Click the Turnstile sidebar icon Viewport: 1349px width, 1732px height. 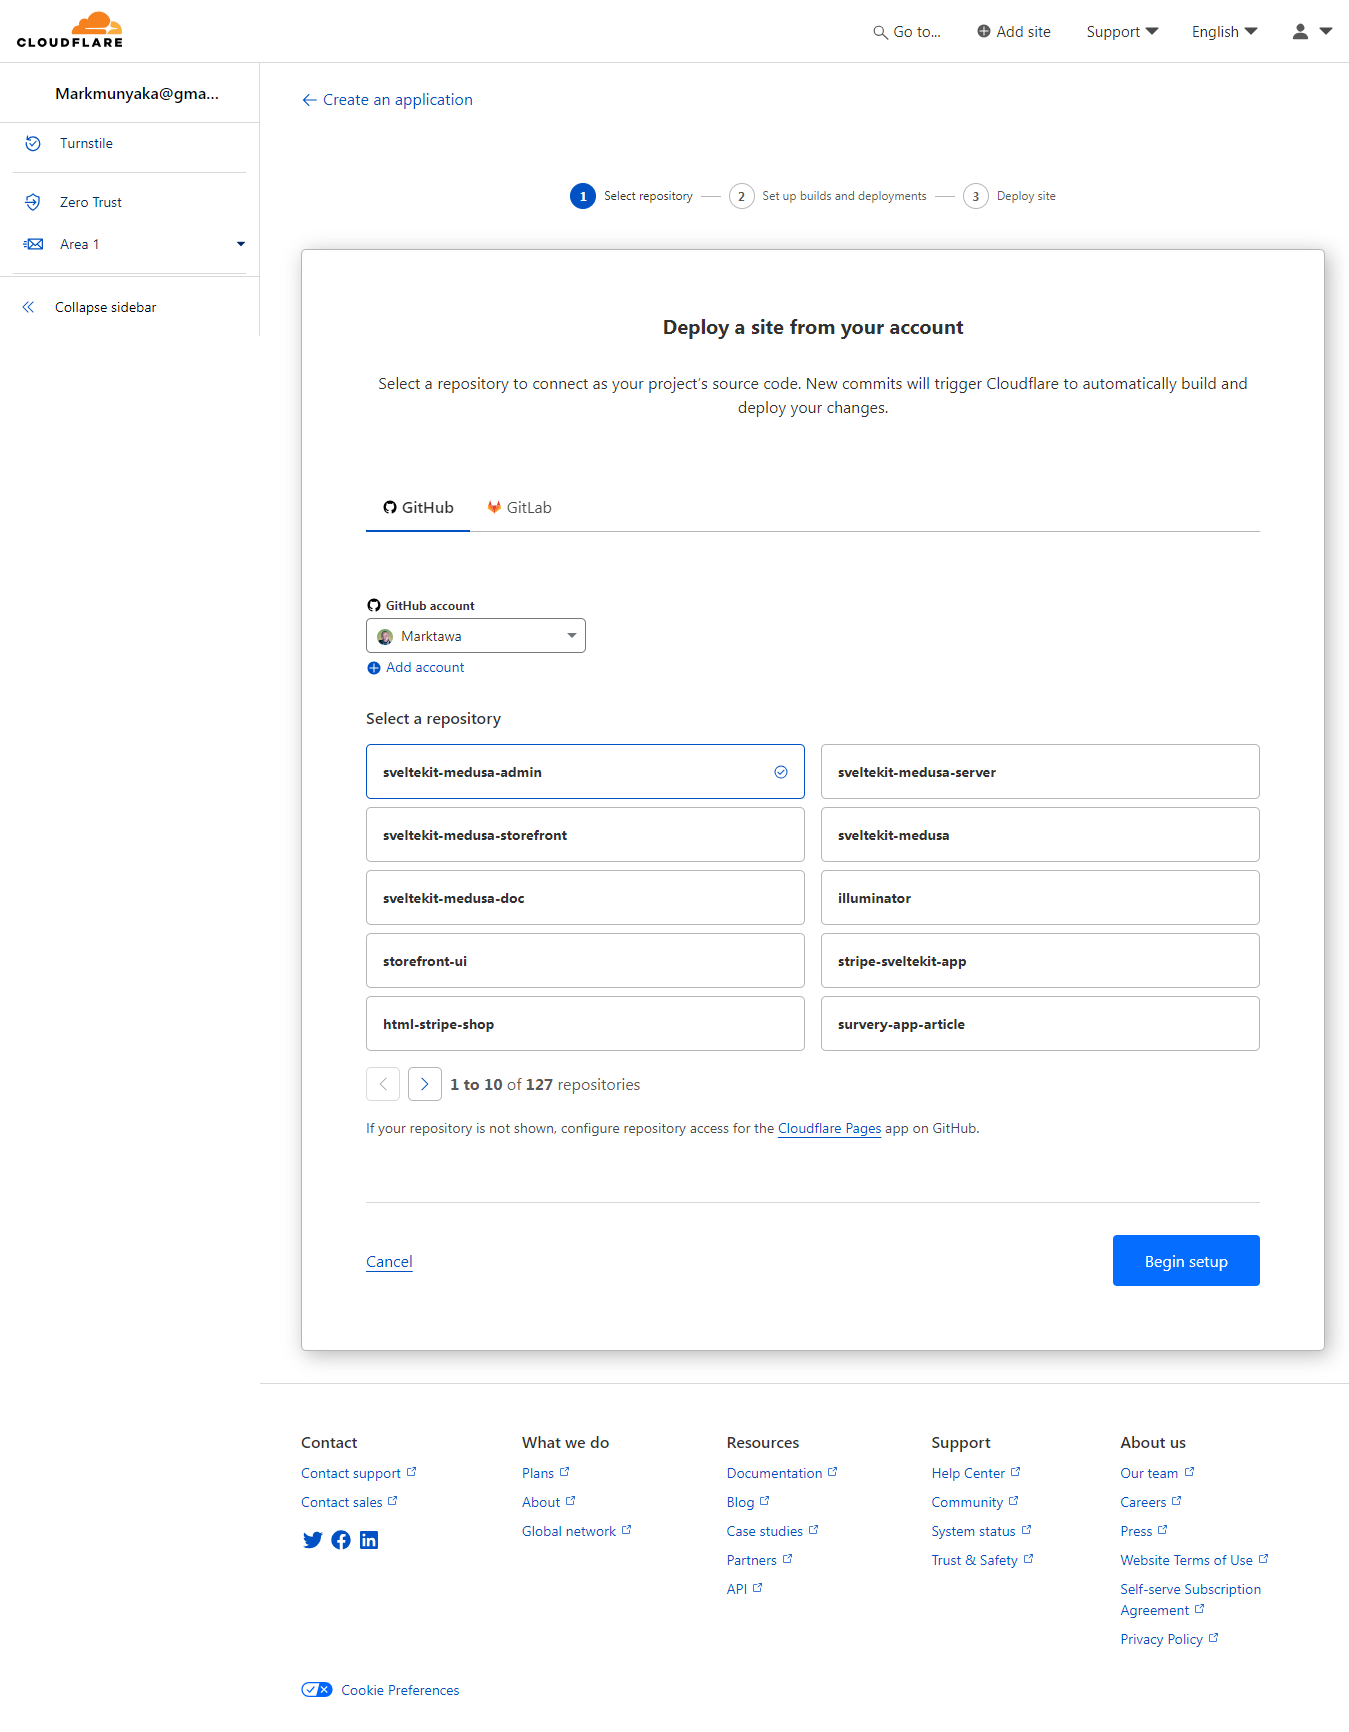33,143
